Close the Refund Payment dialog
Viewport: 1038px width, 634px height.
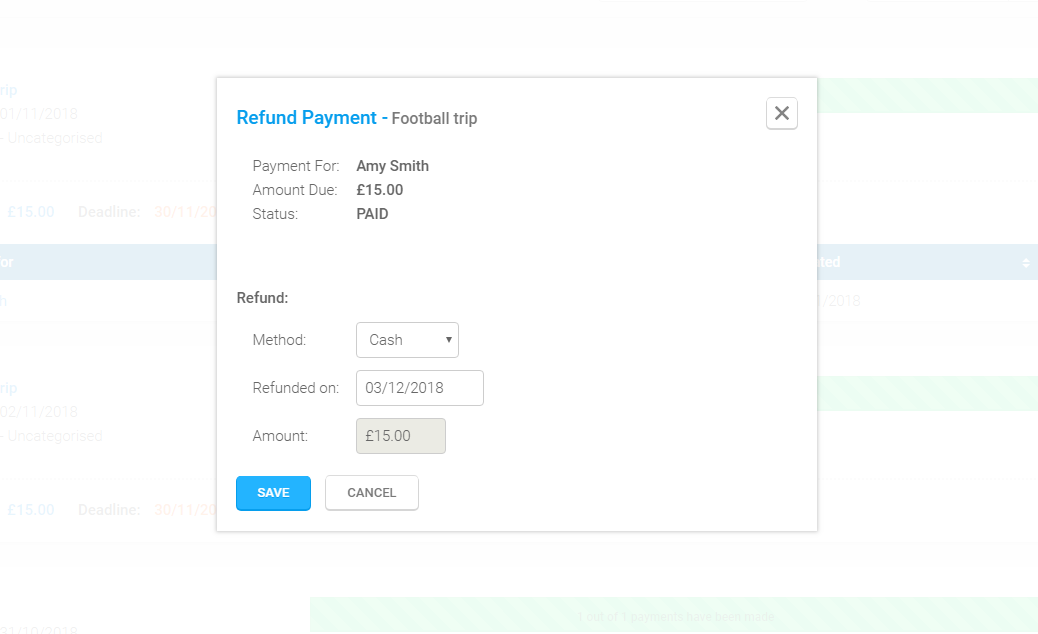click(x=782, y=114)
